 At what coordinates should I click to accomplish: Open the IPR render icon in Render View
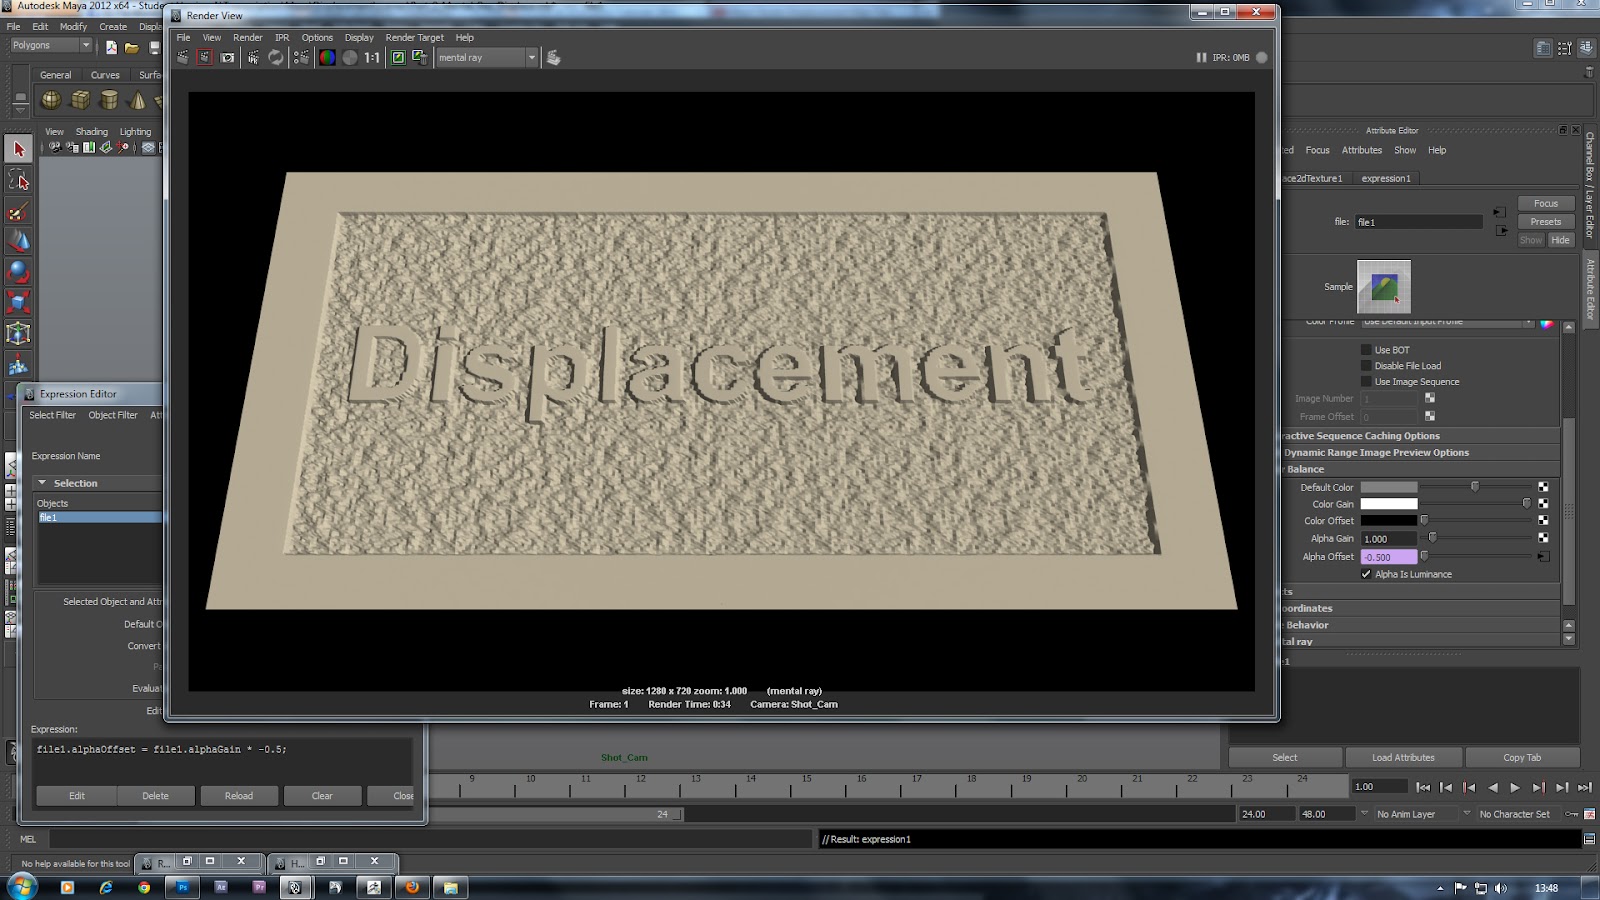[254, 58]
